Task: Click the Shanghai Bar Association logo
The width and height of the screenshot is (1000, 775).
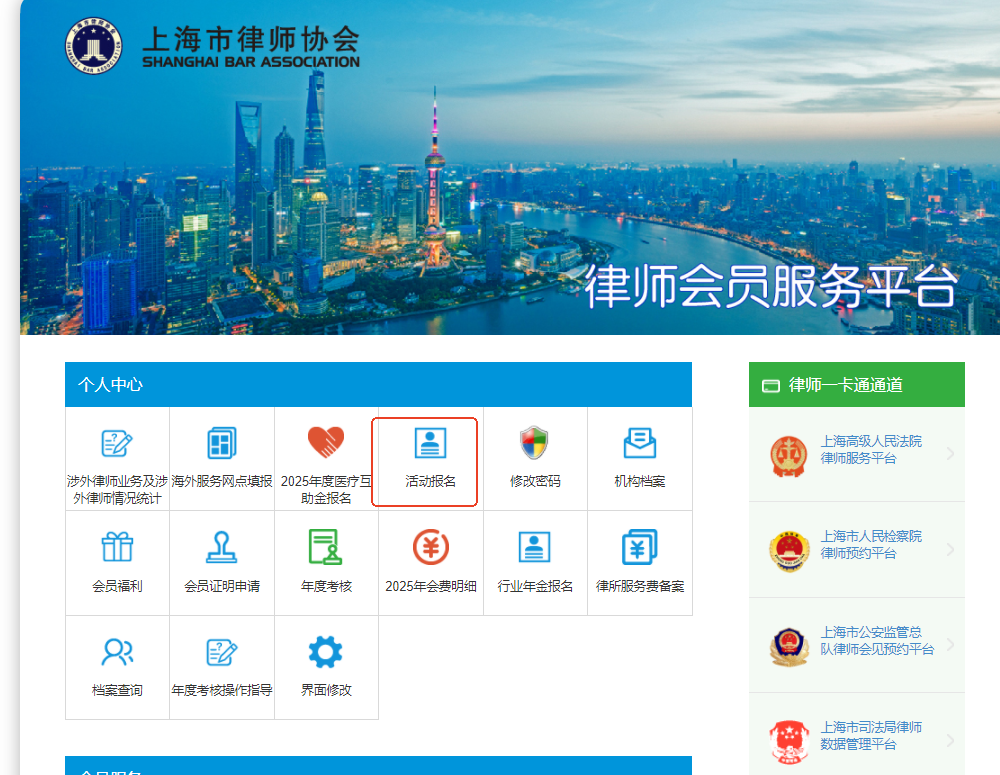Action: [92, 47]
